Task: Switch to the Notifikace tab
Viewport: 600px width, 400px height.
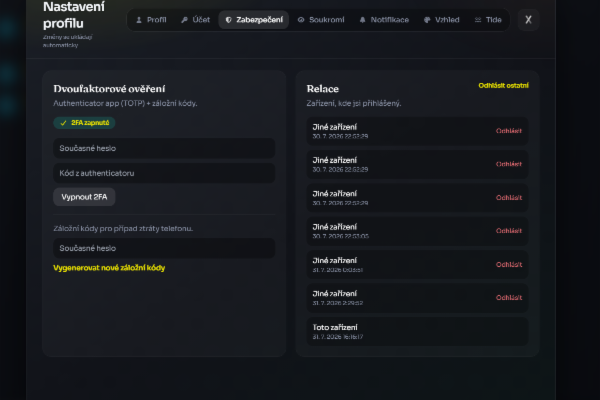Action: (384, 20)
